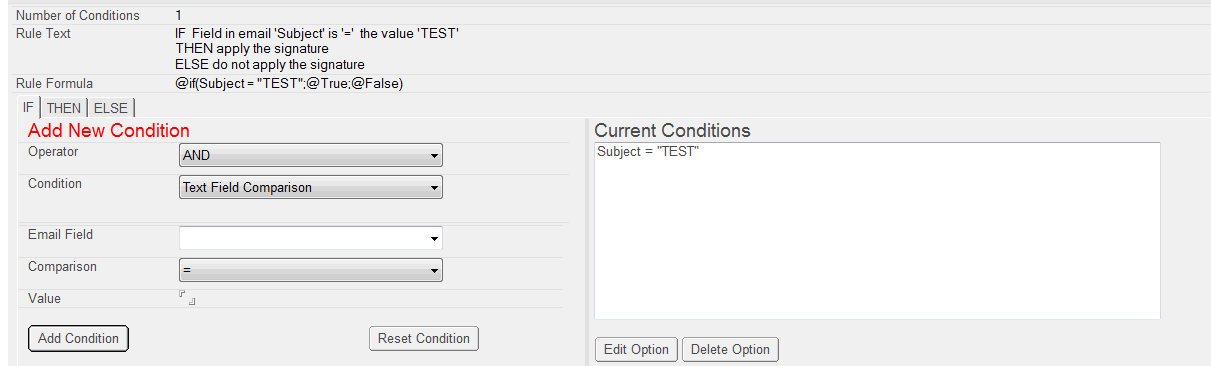Click the Rule Text IF statement line
Screen dimensions: 1211x366
click(x=317, y=33)
